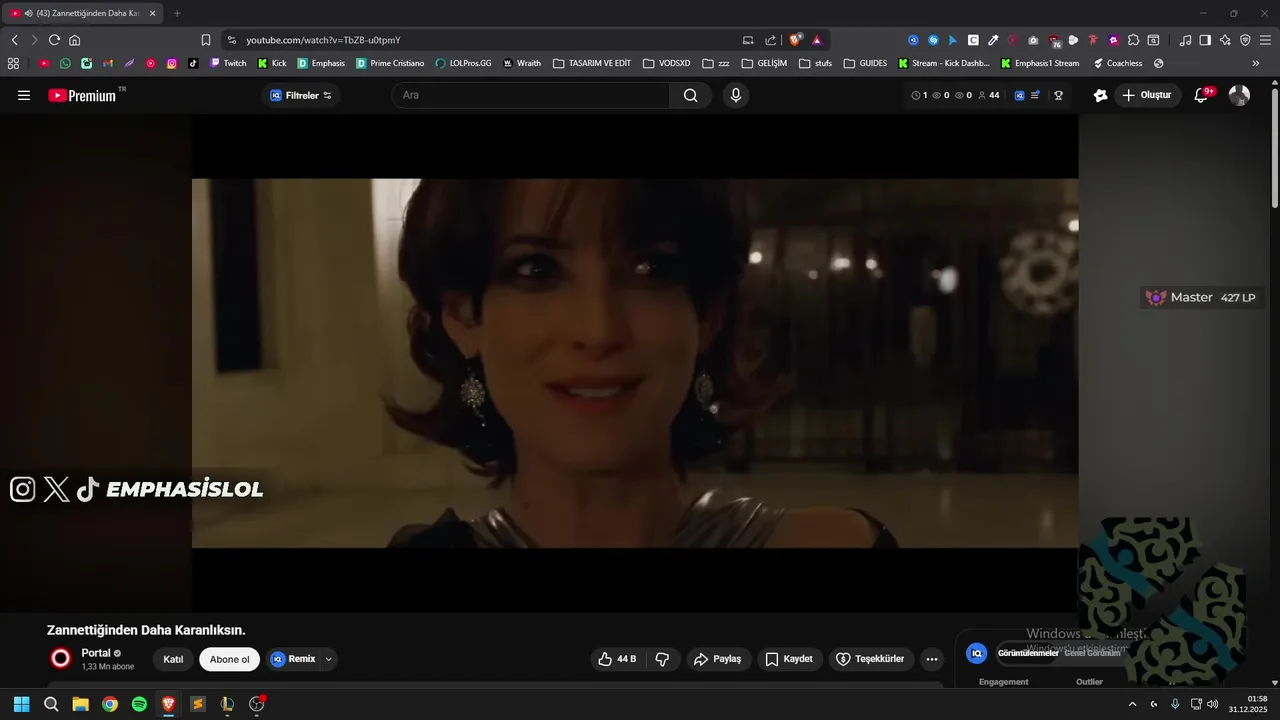Bookmark this page with the bookmark icon

(x=206, y=40)
